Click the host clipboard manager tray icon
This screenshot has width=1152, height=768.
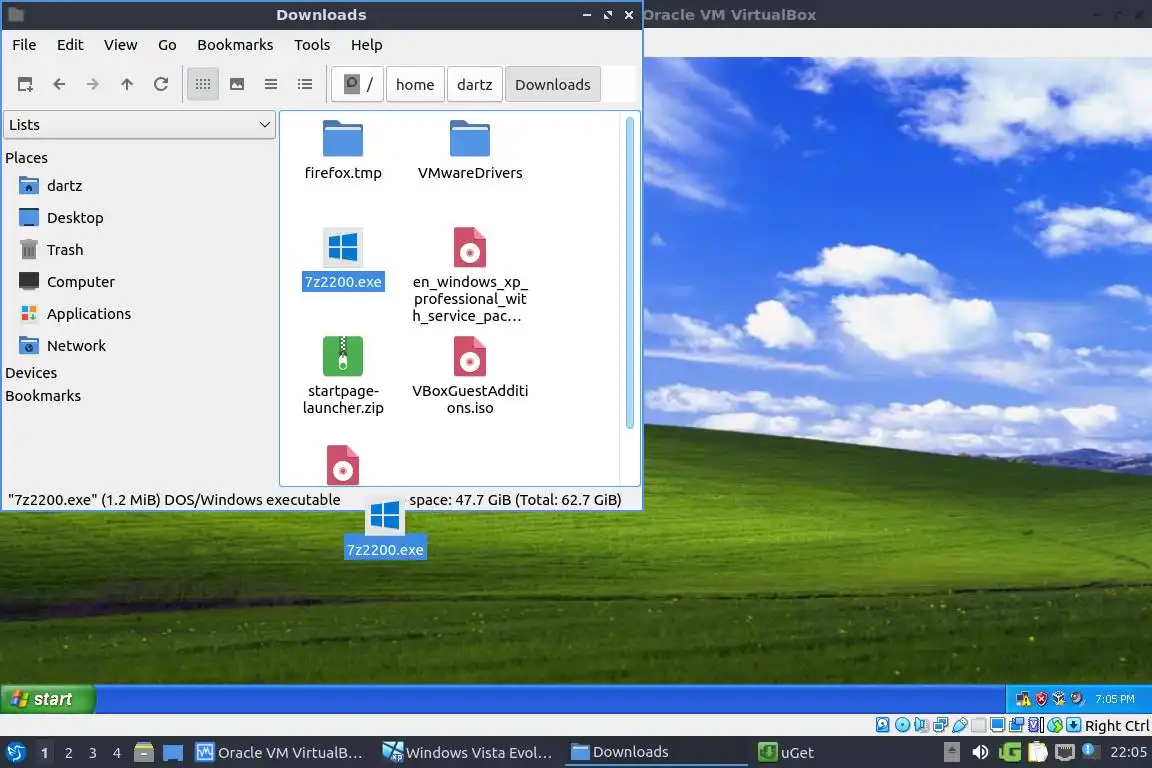point(1037,752)
